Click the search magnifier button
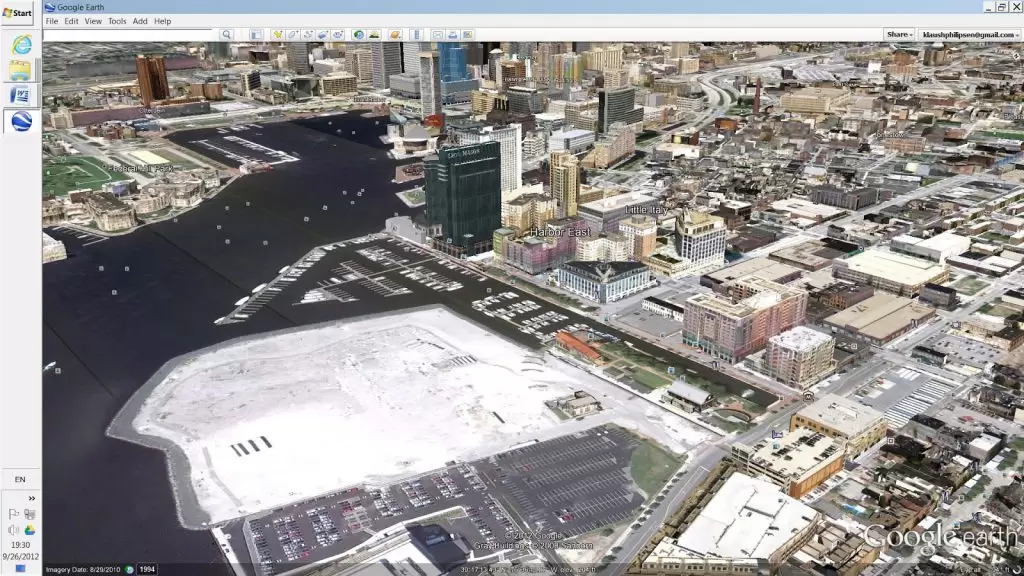The image size is (1024, 576). coord(227,35)
